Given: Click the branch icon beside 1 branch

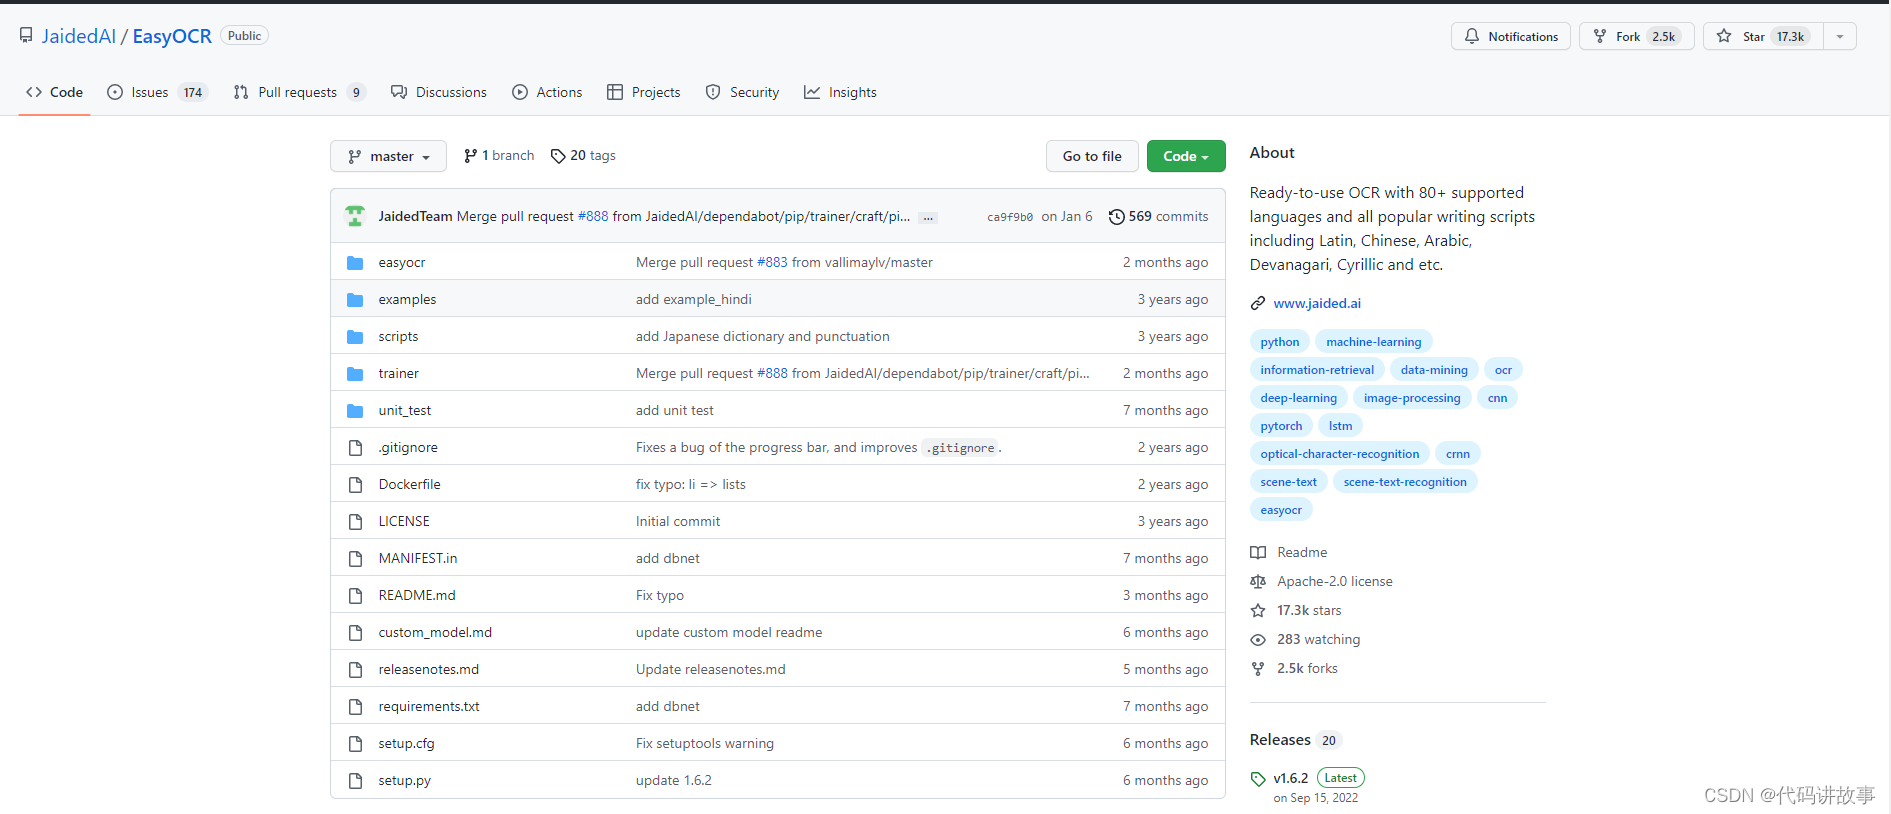Looking at the screenshot, I should 470,156.
